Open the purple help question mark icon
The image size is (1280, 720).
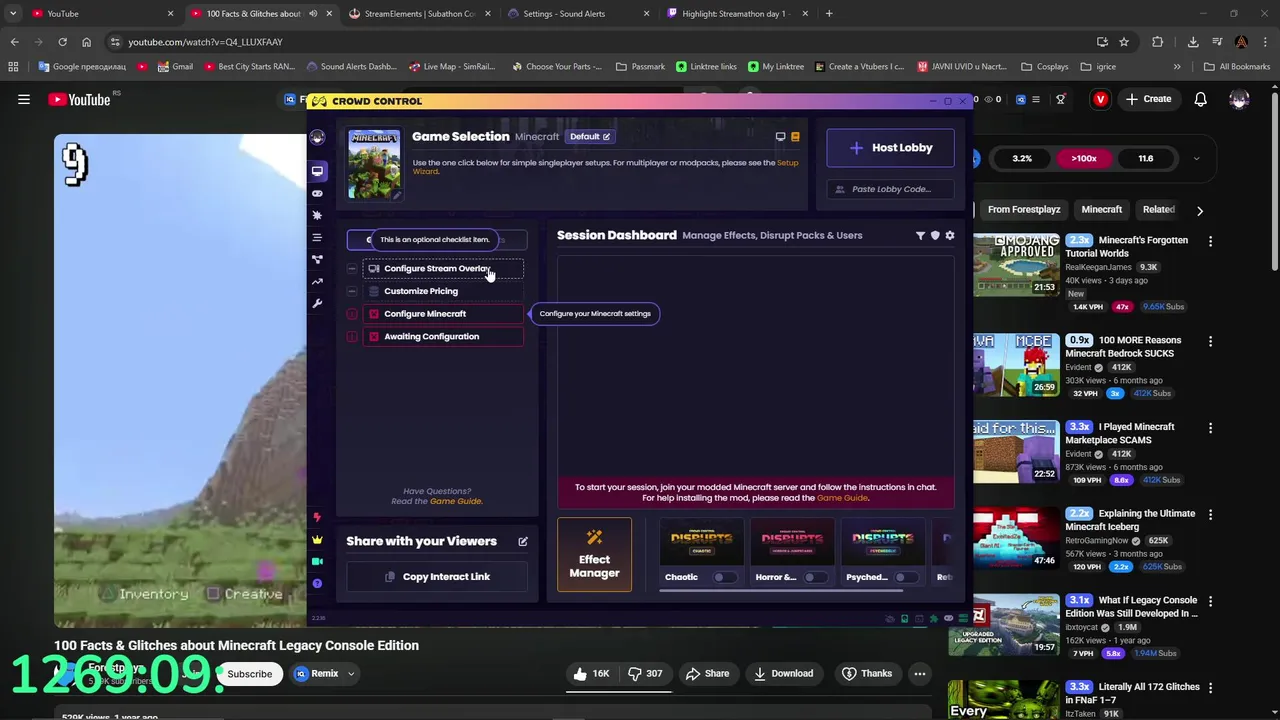[317, 583]
